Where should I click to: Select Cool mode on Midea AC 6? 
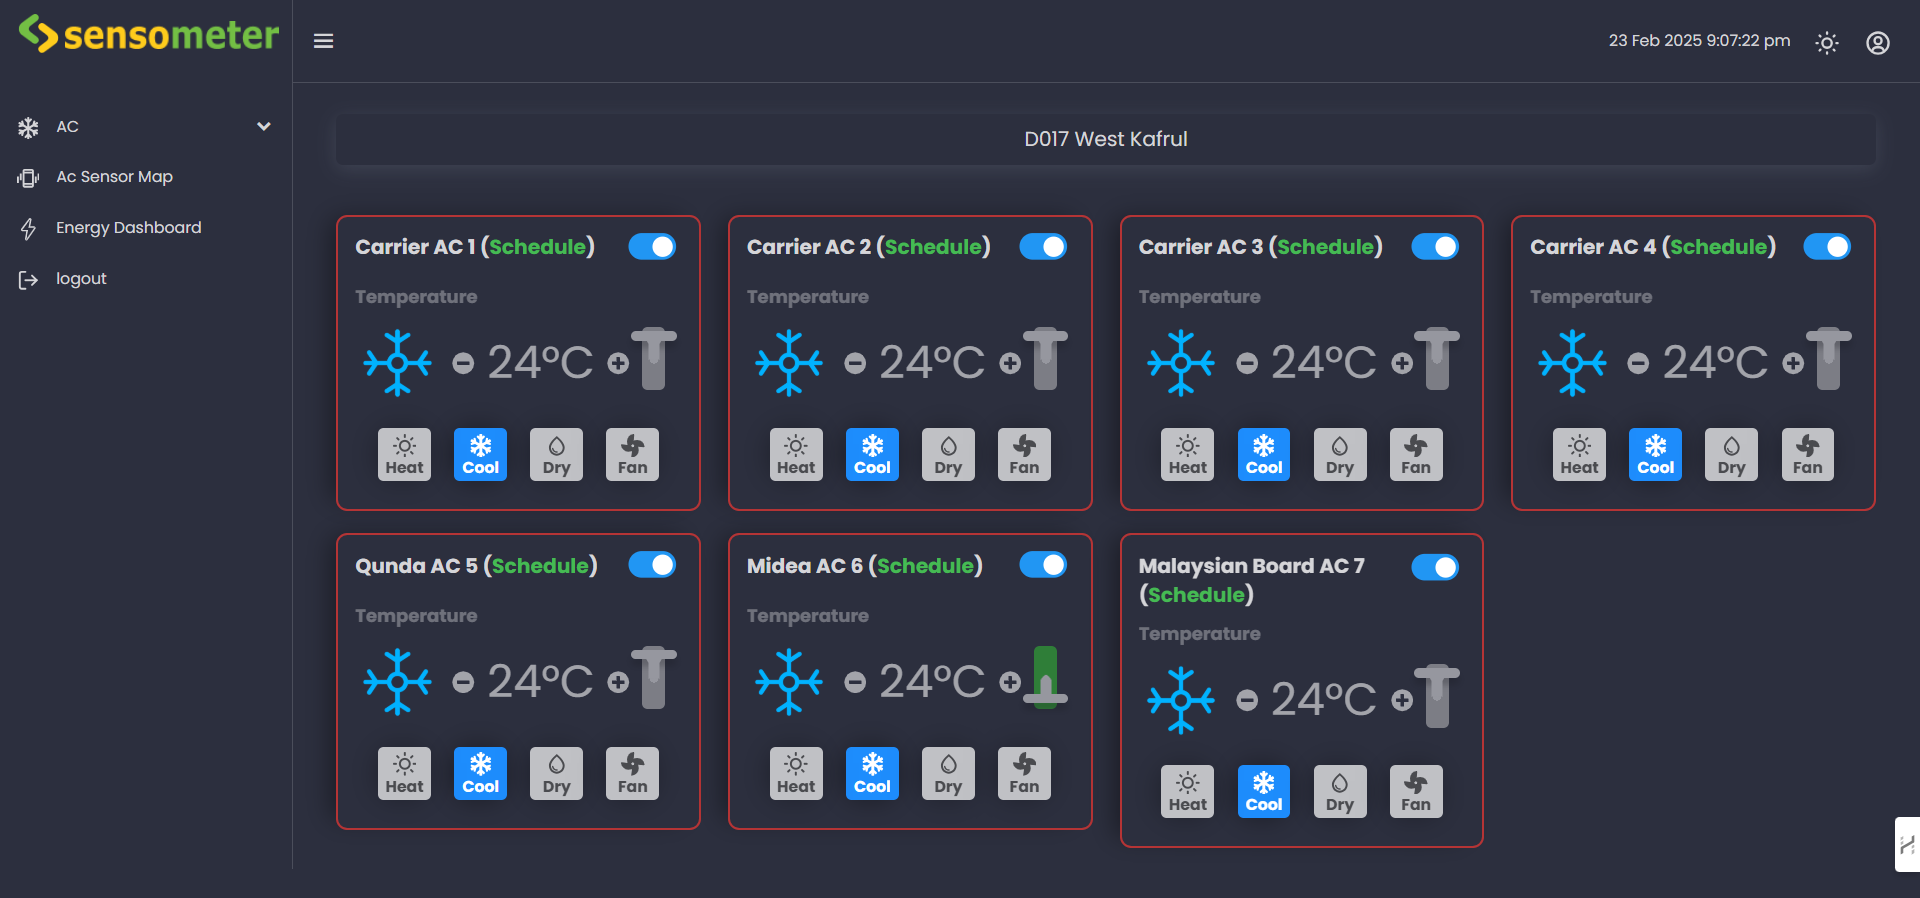click(872, 774)
